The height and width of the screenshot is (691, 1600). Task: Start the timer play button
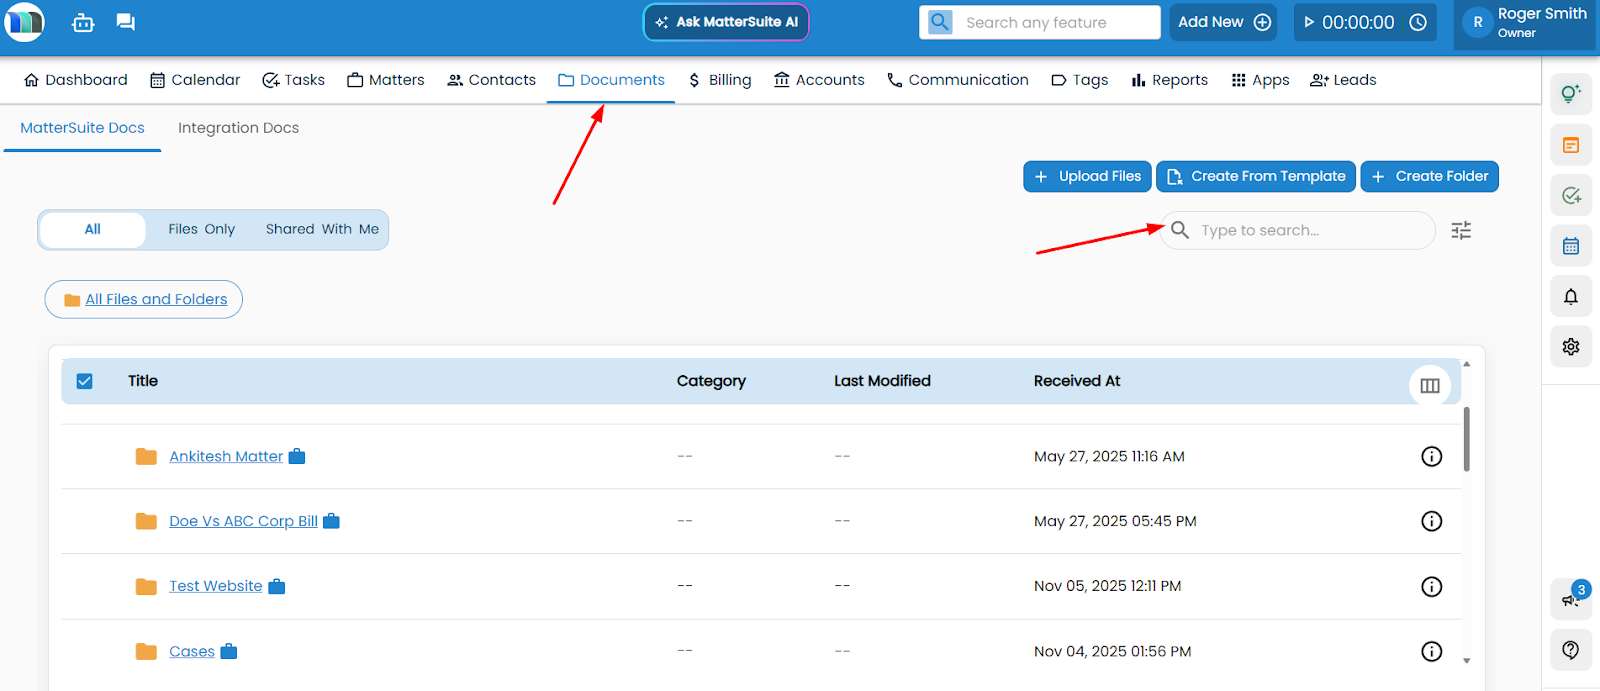pyautogui.click(x=1309, y=22)
